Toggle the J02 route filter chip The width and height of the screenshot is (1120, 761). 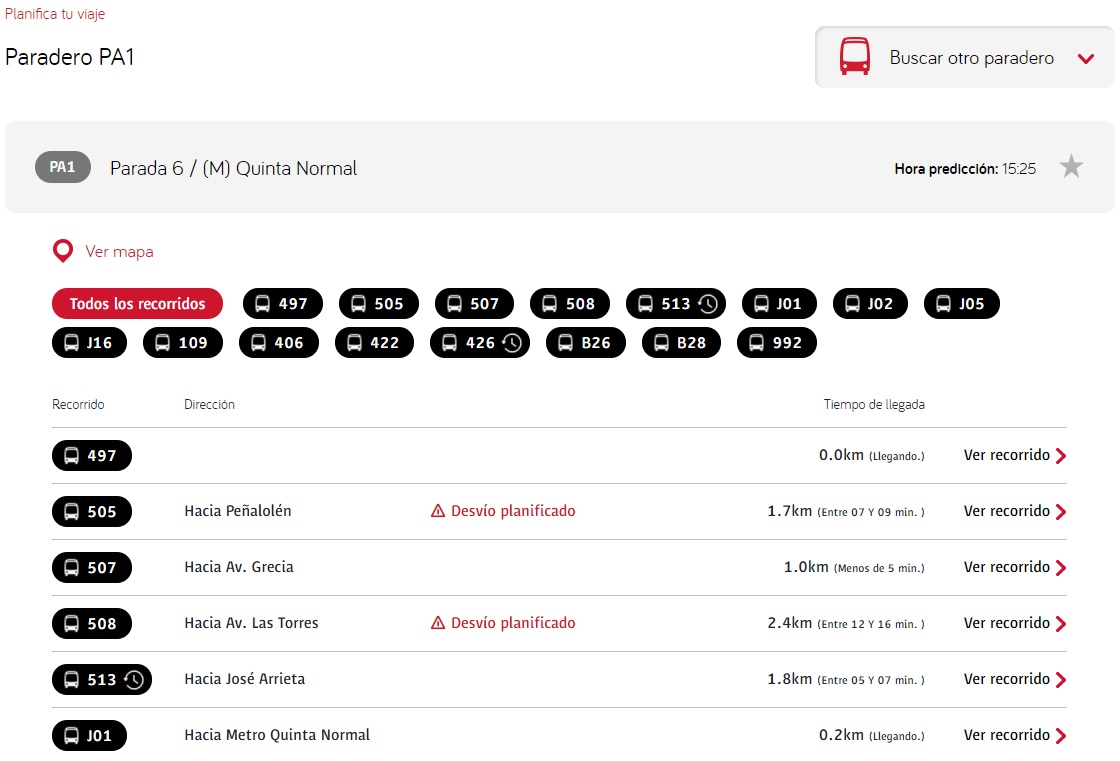(869, 303)
